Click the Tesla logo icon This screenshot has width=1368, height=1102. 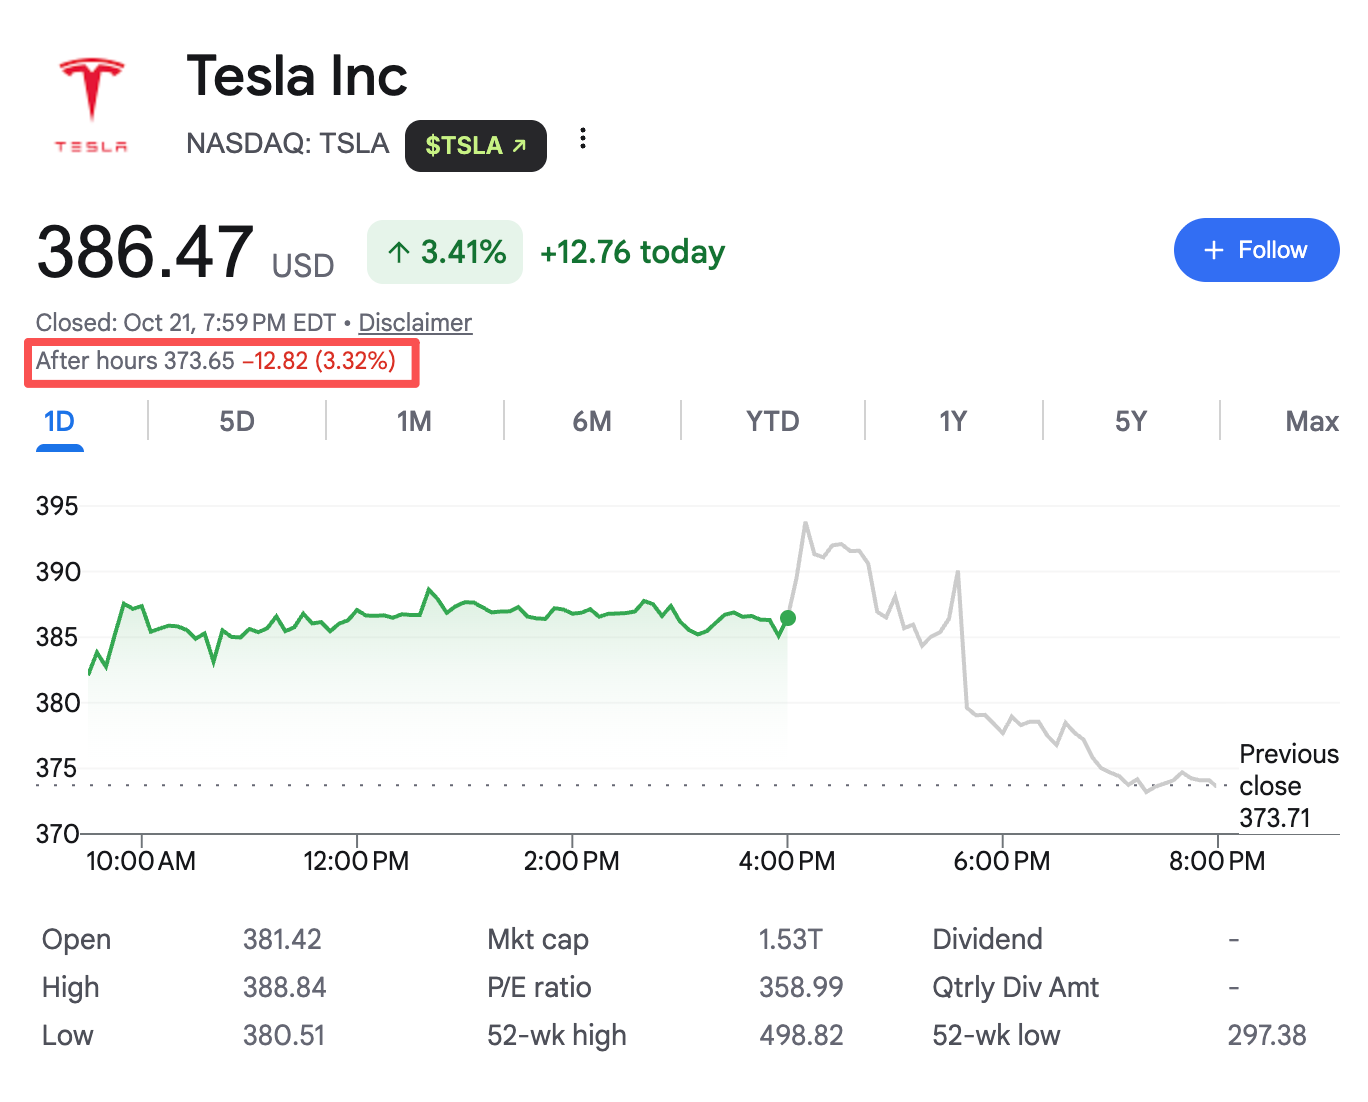click(91, 105)
